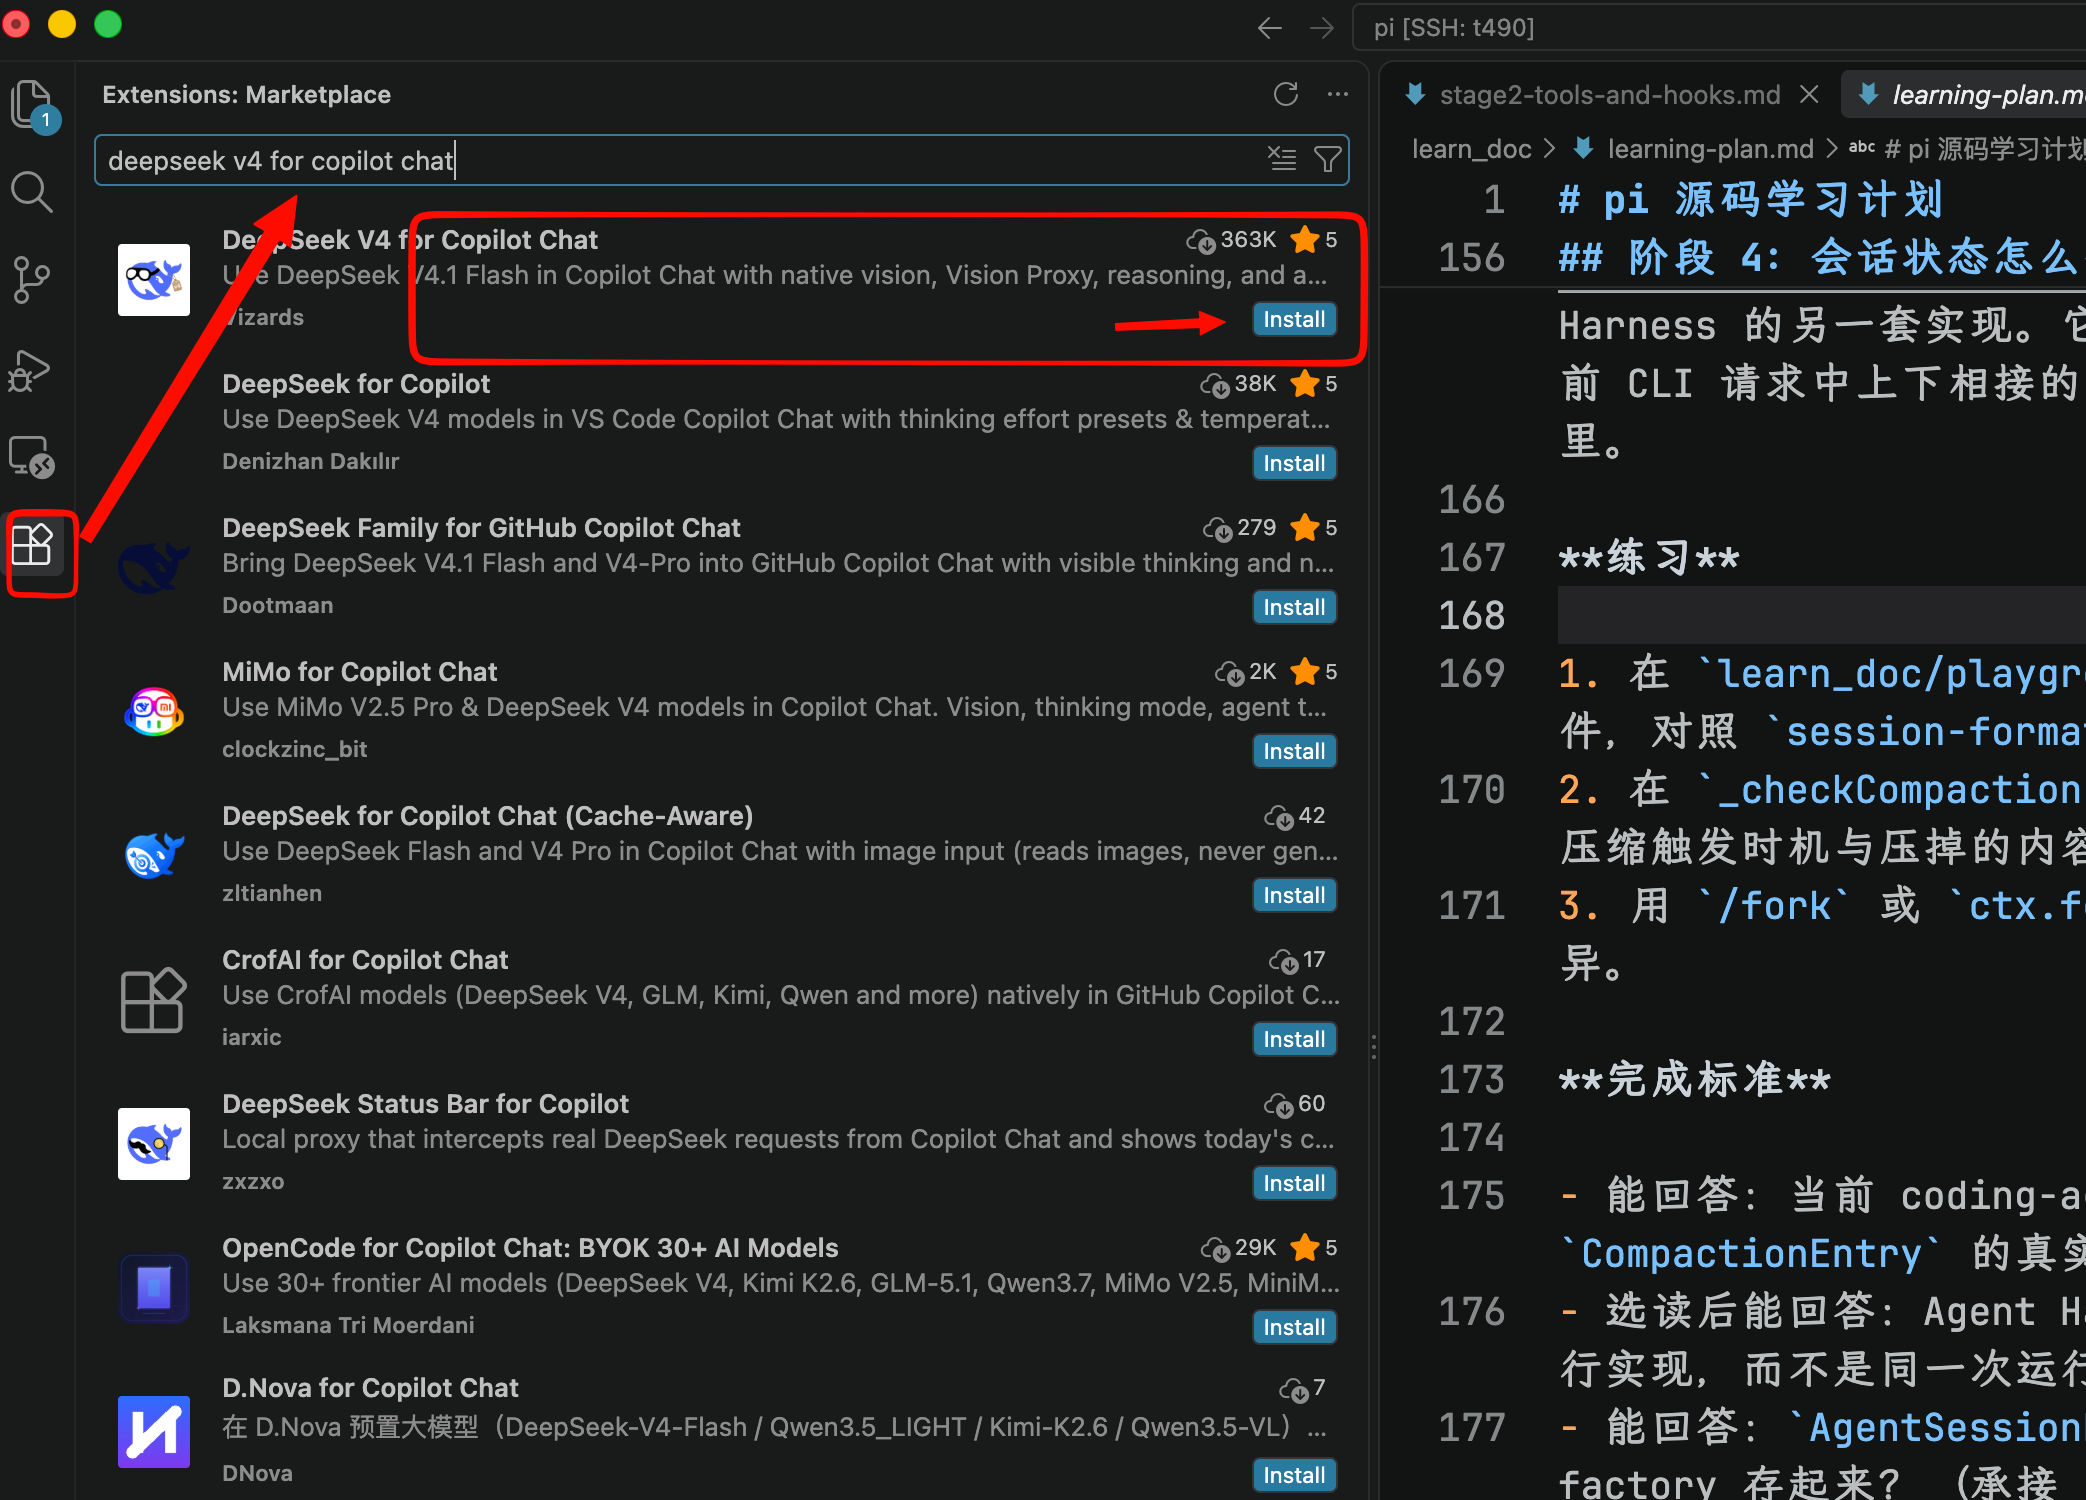Select learning-plan.md in breadcrumb
Viewport: 2086px width, 1500px height.
click(x=1710, y=149)
